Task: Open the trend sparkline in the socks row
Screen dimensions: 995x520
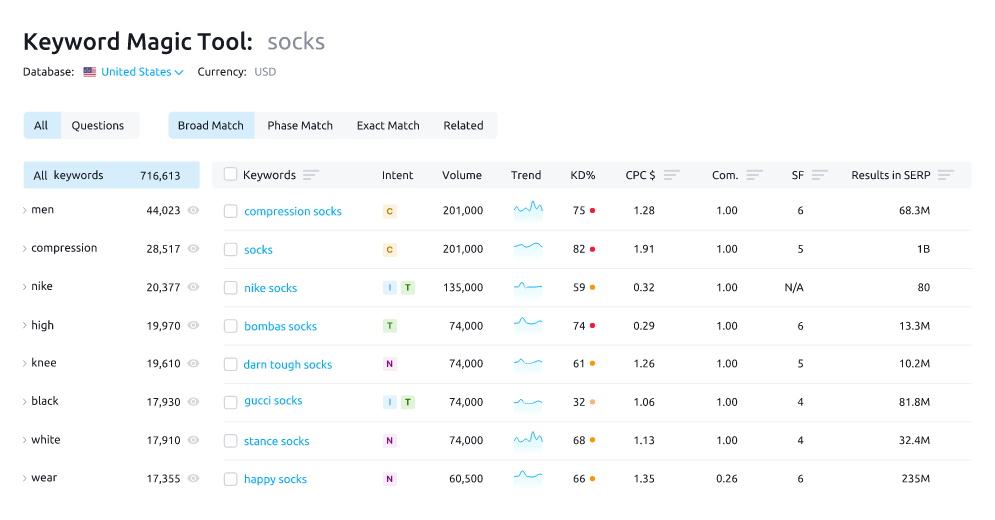Action: [528, 248]
